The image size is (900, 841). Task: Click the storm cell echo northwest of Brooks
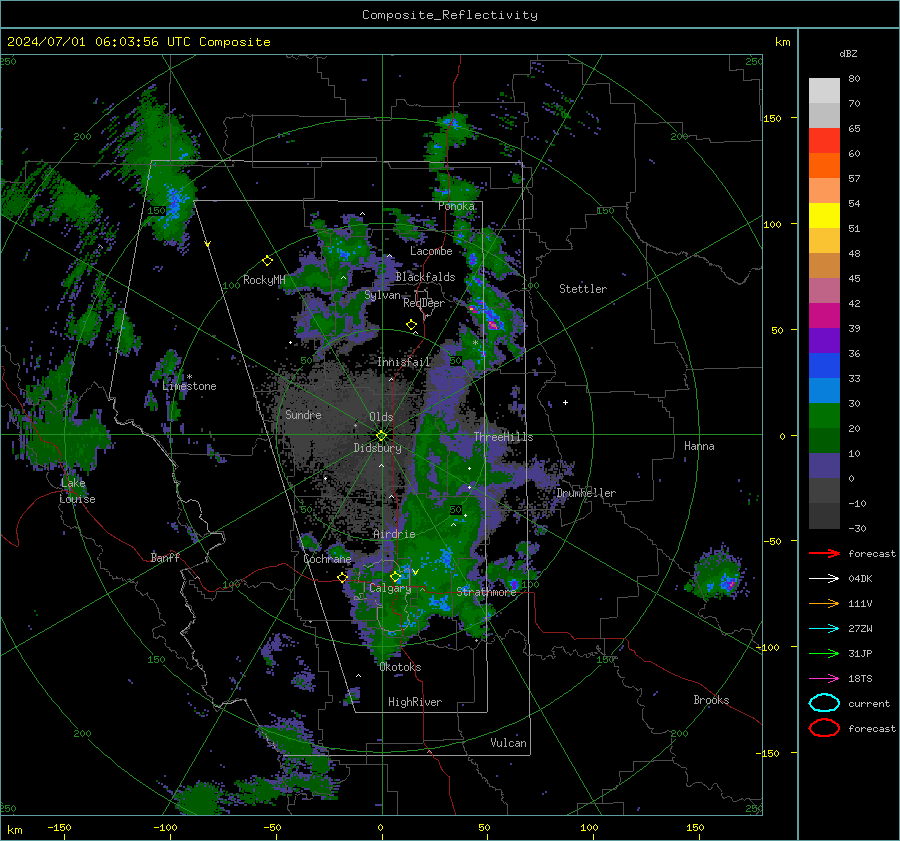pos(717,576)
